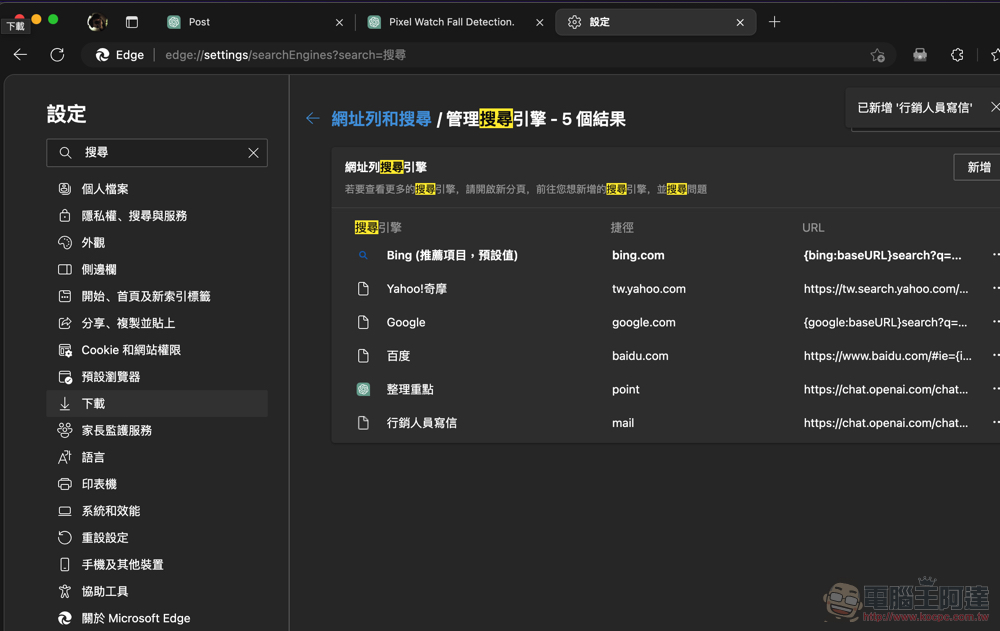Open a new tab with the plus icon
This screenshot has width=1000, height=631.
point(774,22)
